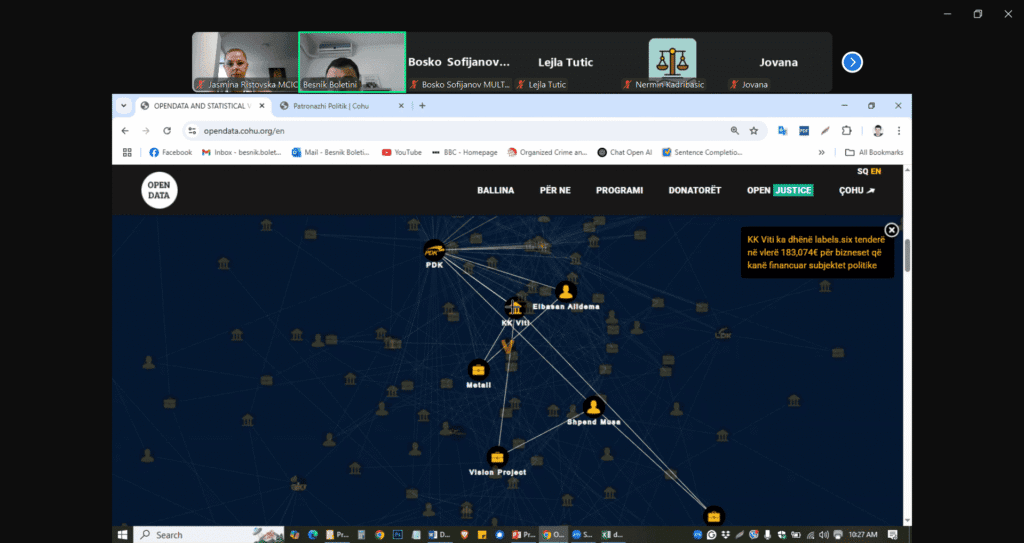Open the PROGRAMI menu item
Screen dimensions: 1024x543
coord(619,190)
